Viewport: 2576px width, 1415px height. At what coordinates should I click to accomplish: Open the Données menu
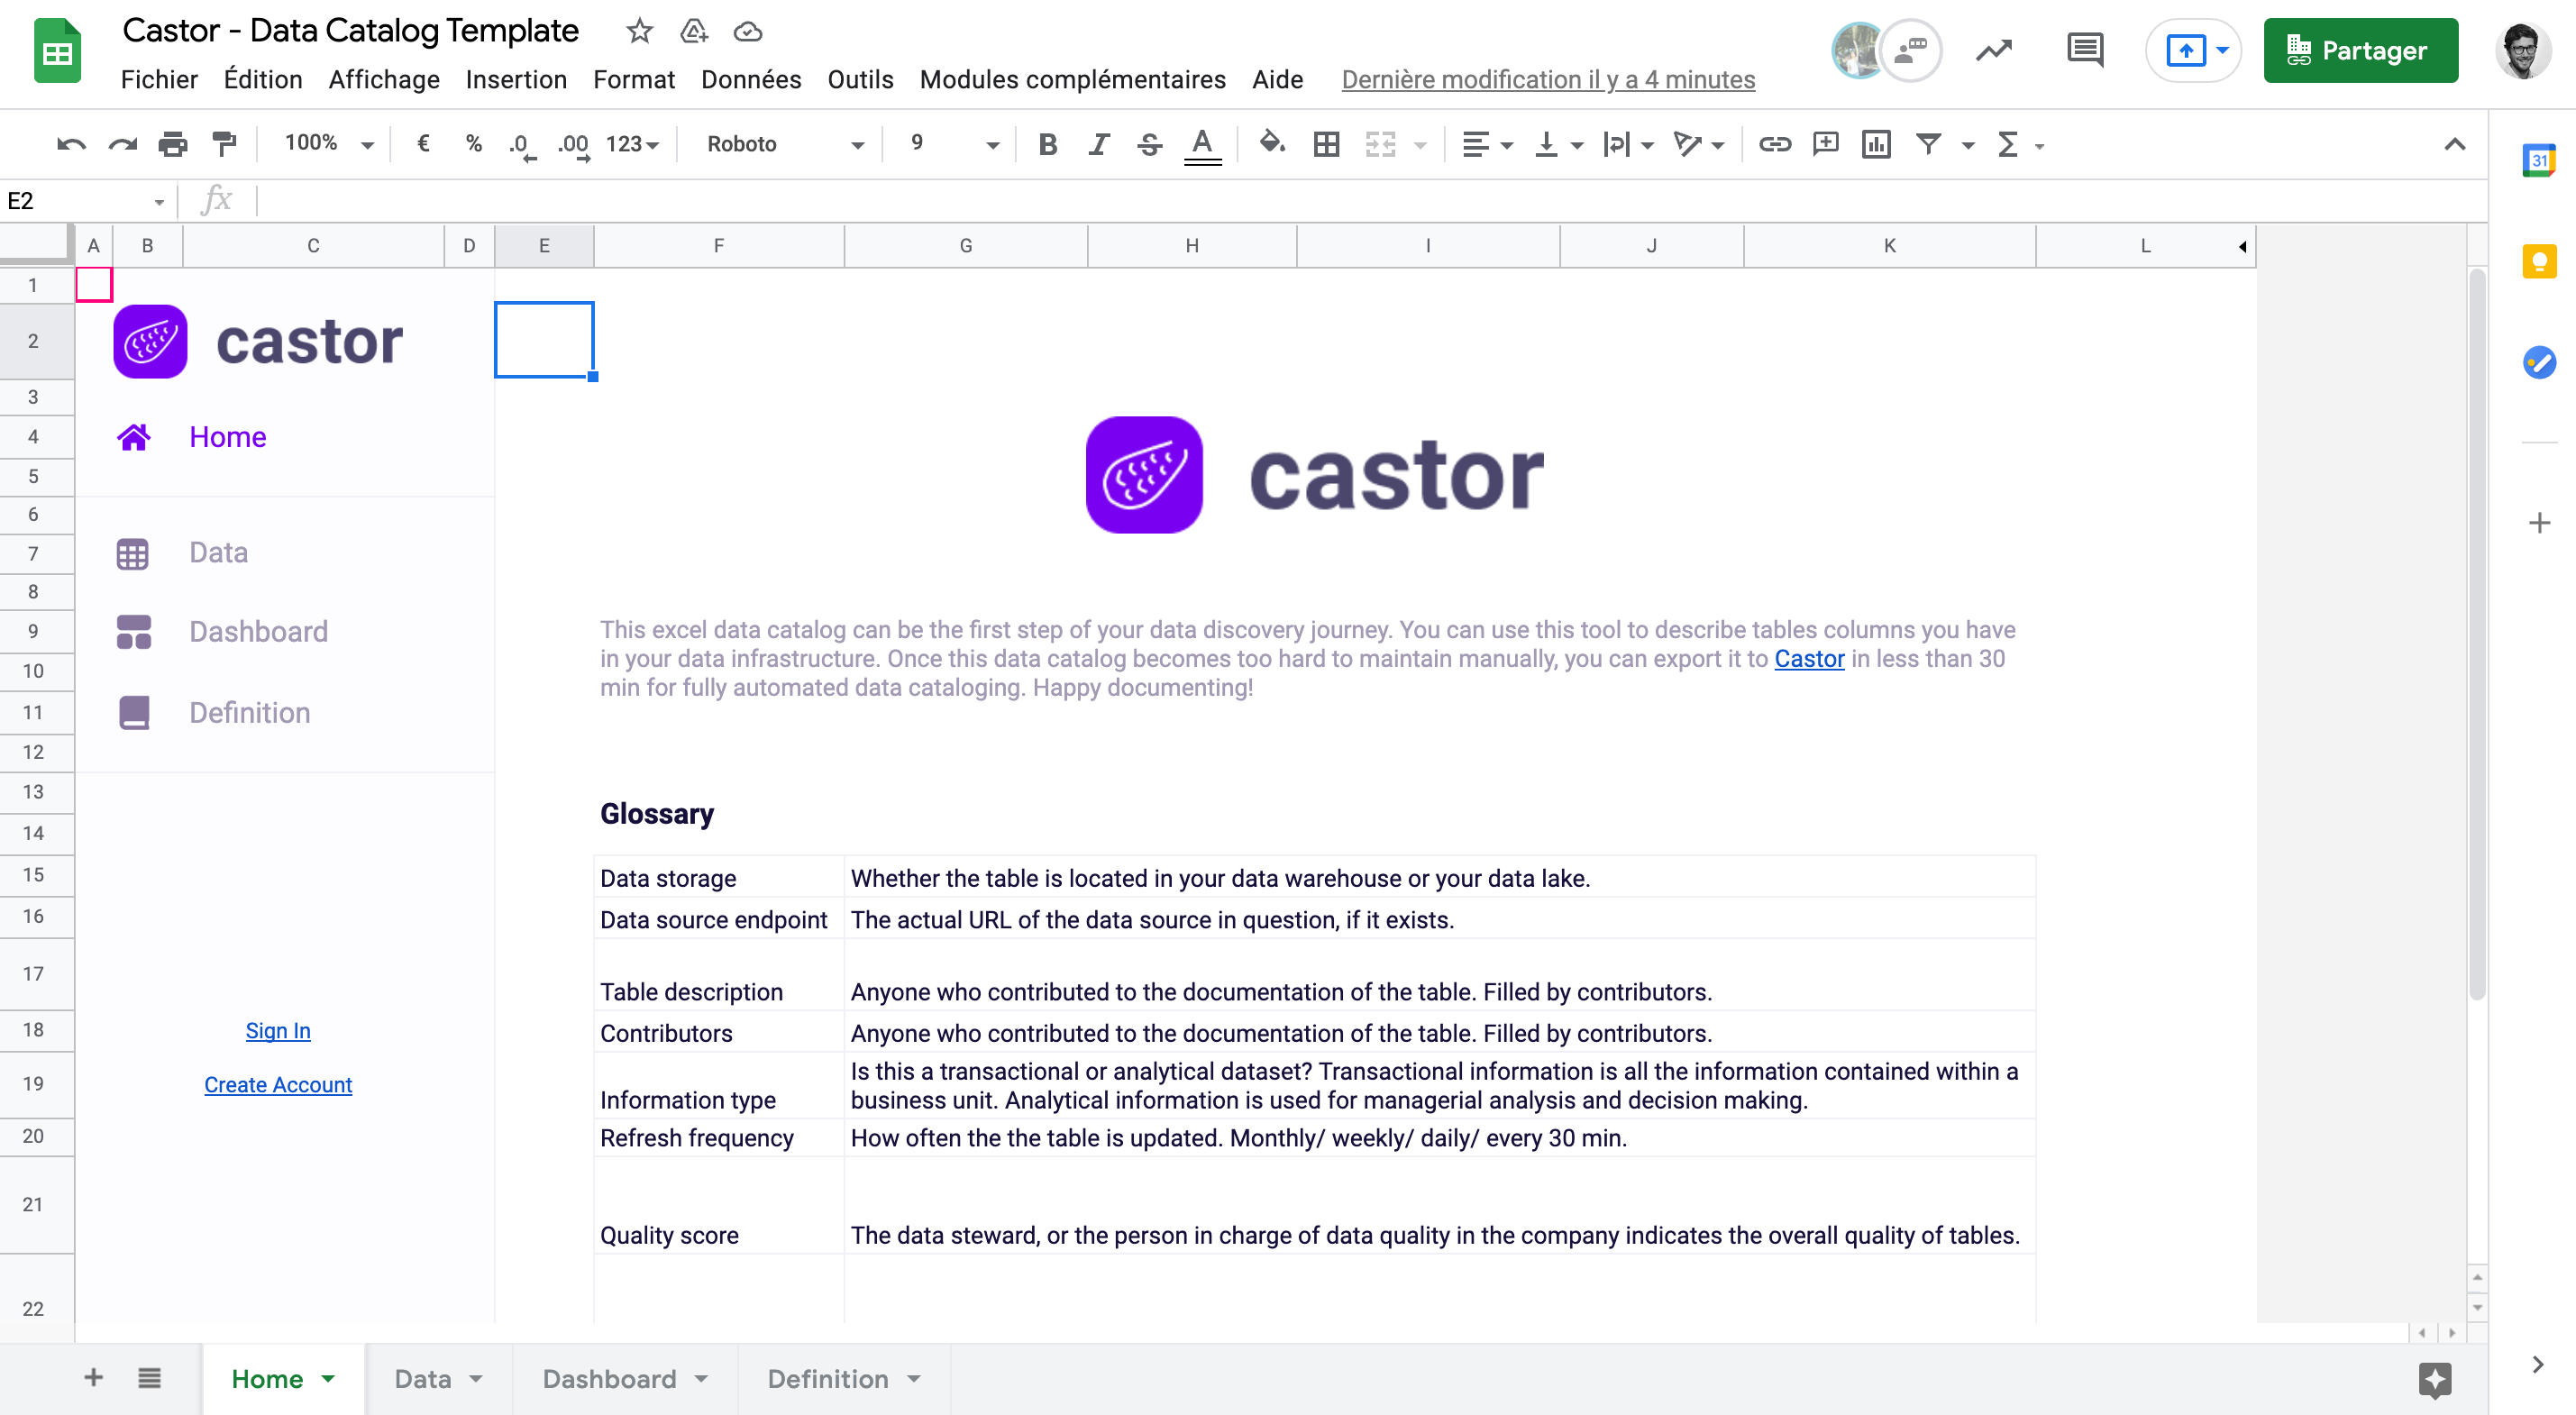click(x=750, y=79)
